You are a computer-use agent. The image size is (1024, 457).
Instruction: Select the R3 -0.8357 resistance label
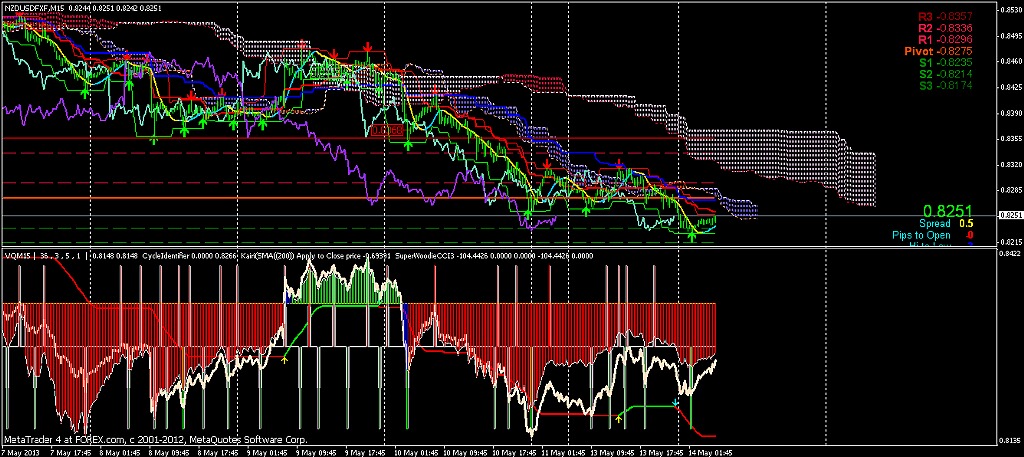[x=946, y=16]
